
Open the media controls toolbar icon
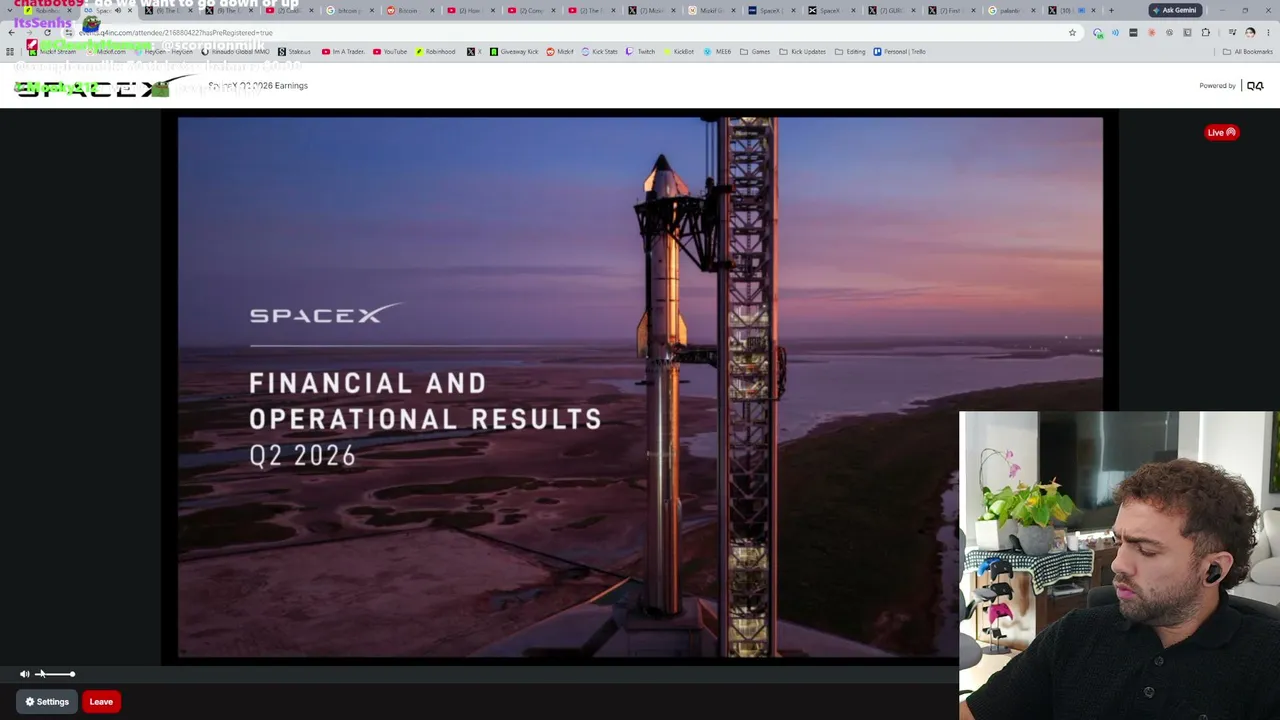click(1232, 33)
